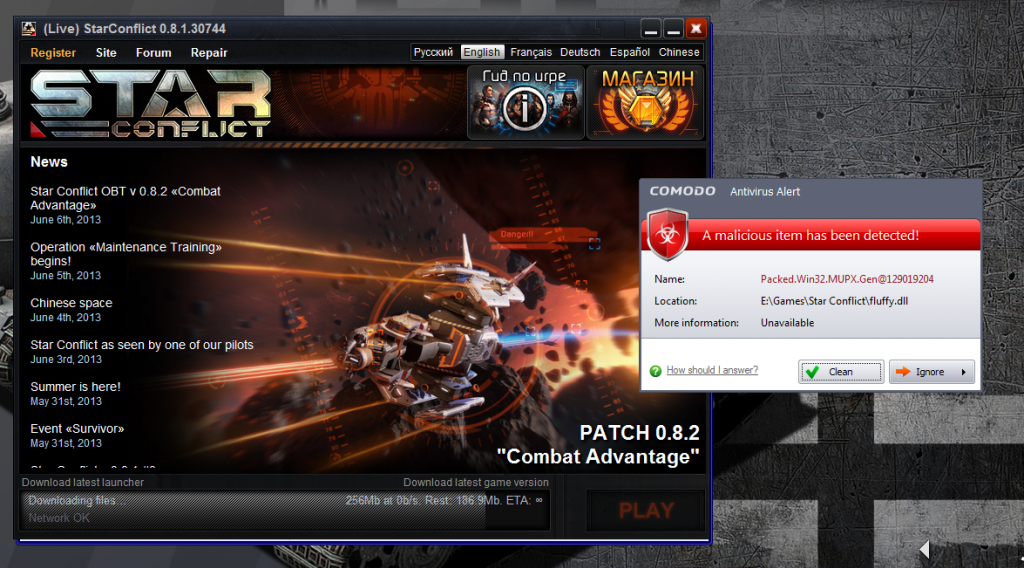The height and width of the screenshot is (568, 1024).
Task: Click 'Download latest game version' link
Action: pyautogui.click(x=475, y=482)
